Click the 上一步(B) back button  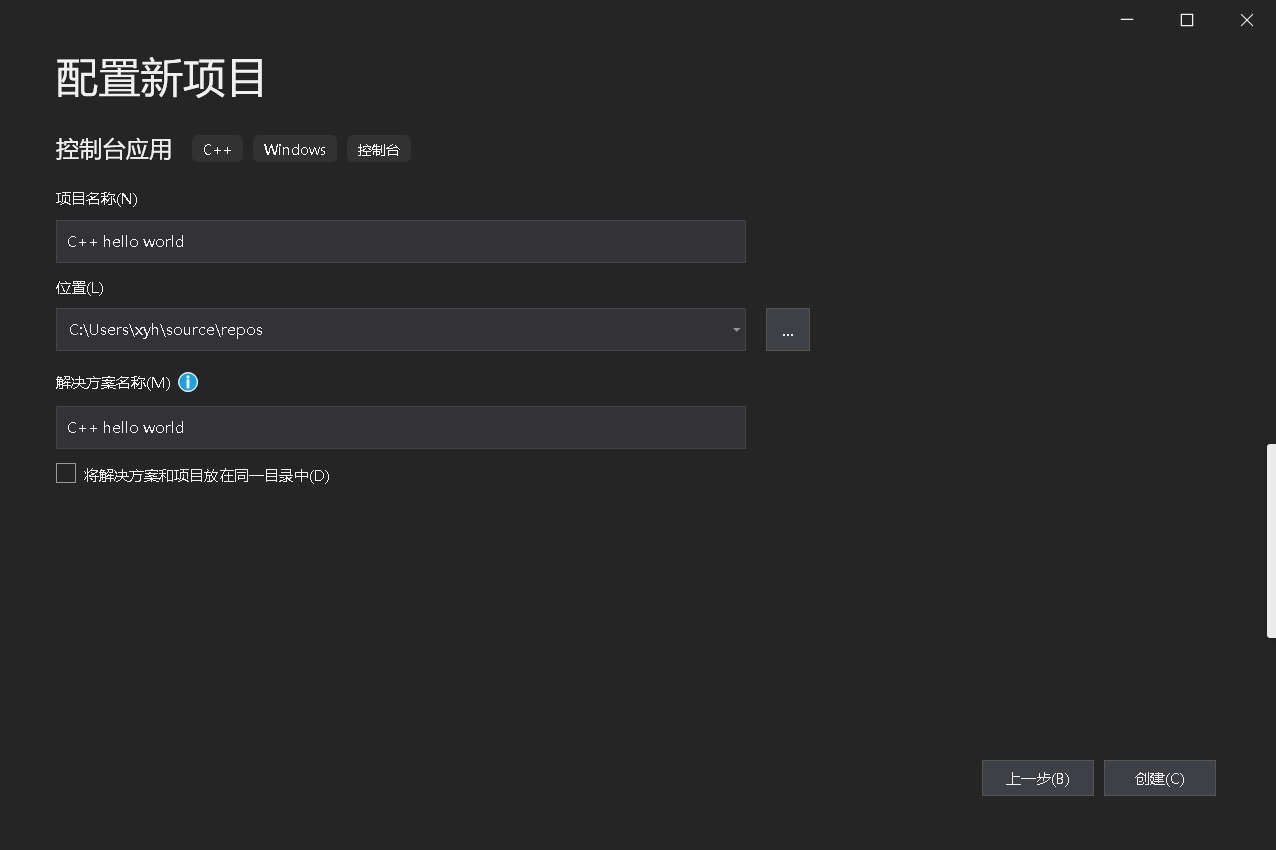pyautogui.click(x=1038, y=778)
